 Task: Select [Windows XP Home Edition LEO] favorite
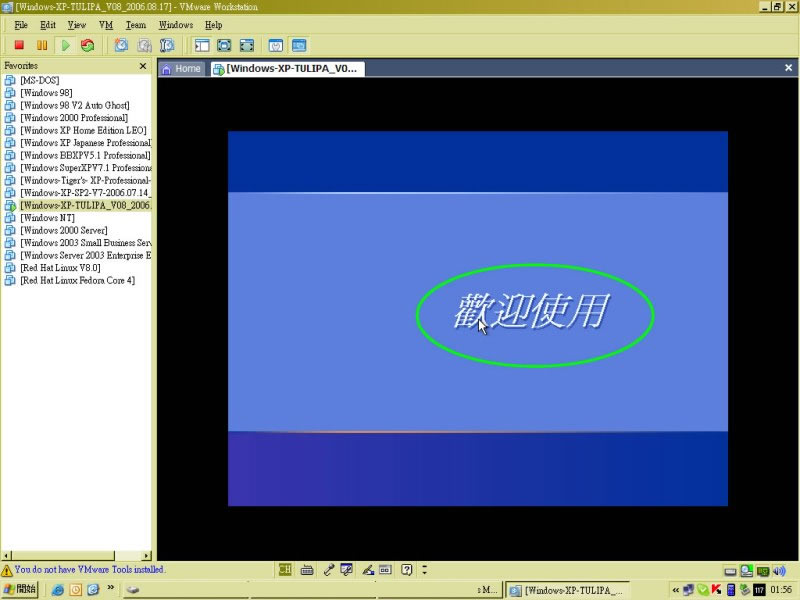tap(83, 131)
